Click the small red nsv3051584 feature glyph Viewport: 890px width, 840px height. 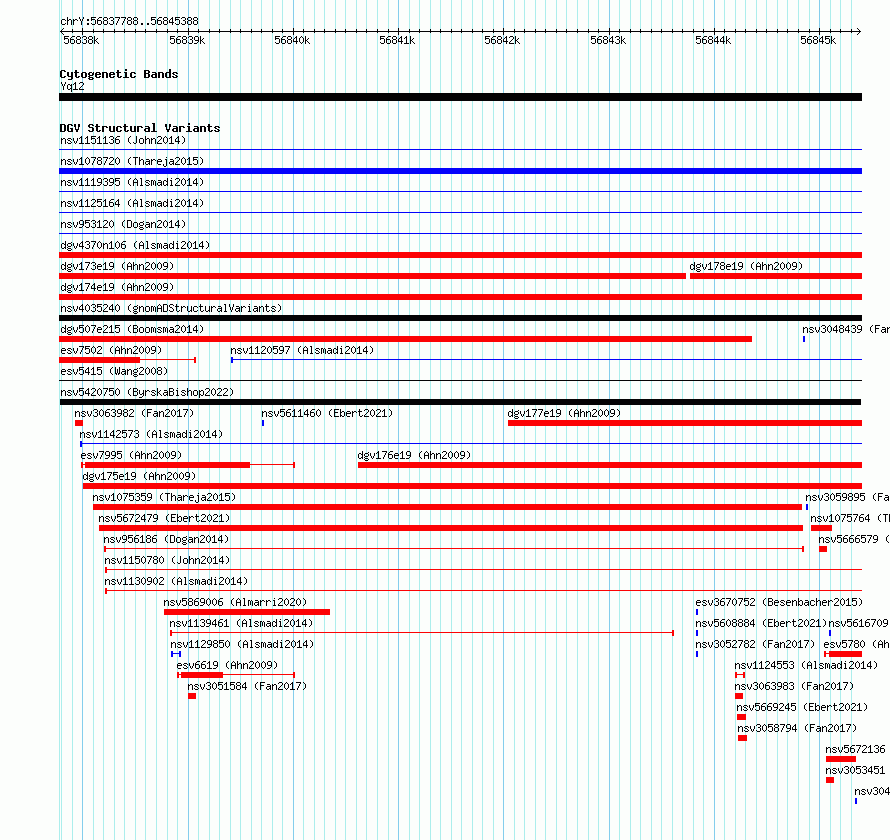[x=192, y=696]
